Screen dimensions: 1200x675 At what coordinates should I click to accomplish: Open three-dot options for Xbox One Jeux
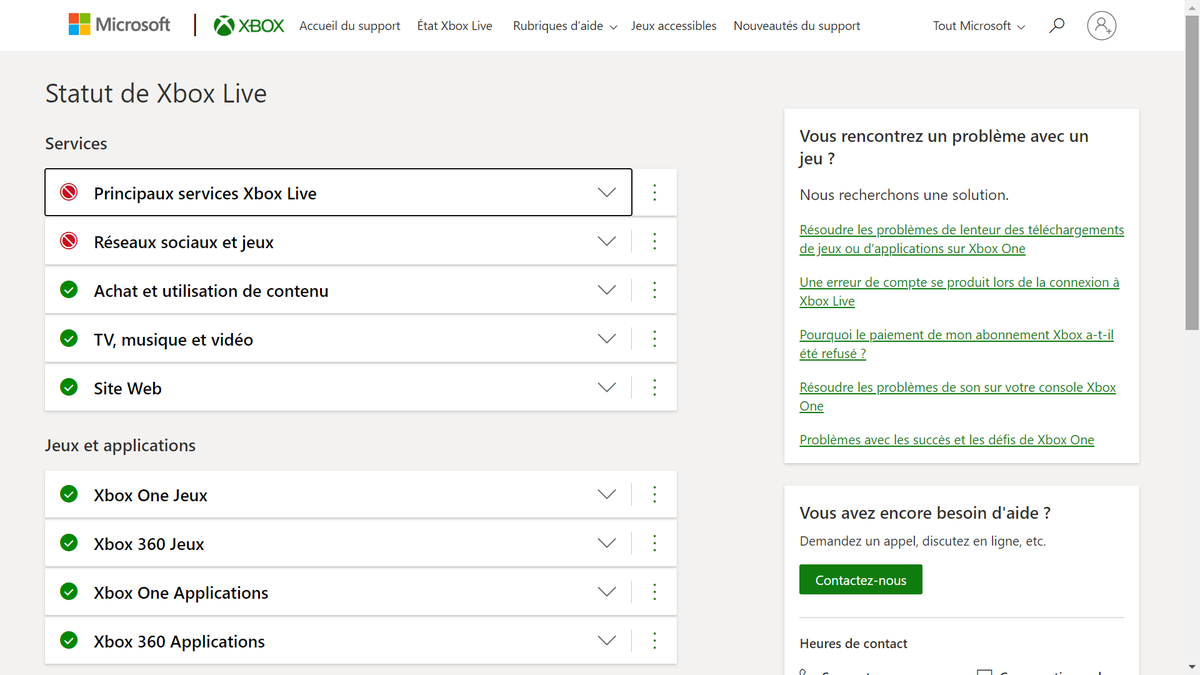tap(655, 495)
